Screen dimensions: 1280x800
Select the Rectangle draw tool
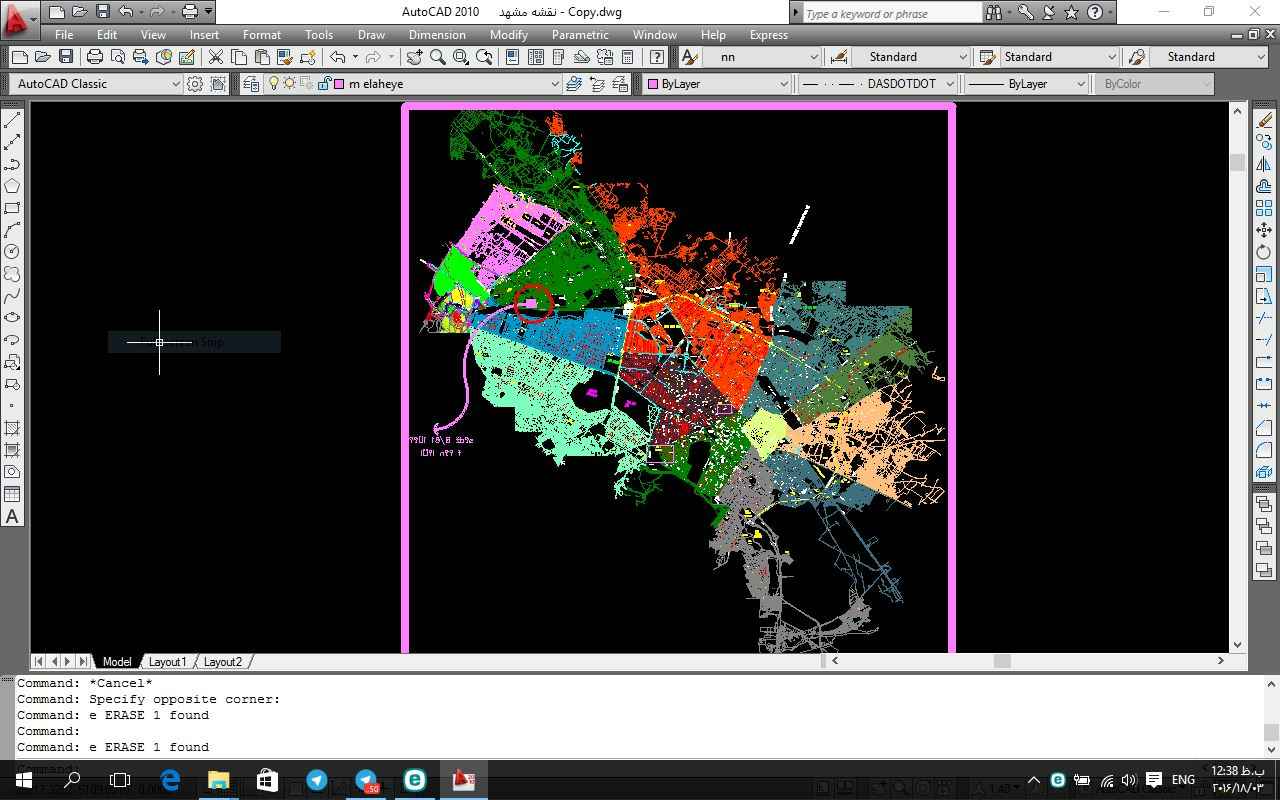pyautogui.click(x=12, y=208)
